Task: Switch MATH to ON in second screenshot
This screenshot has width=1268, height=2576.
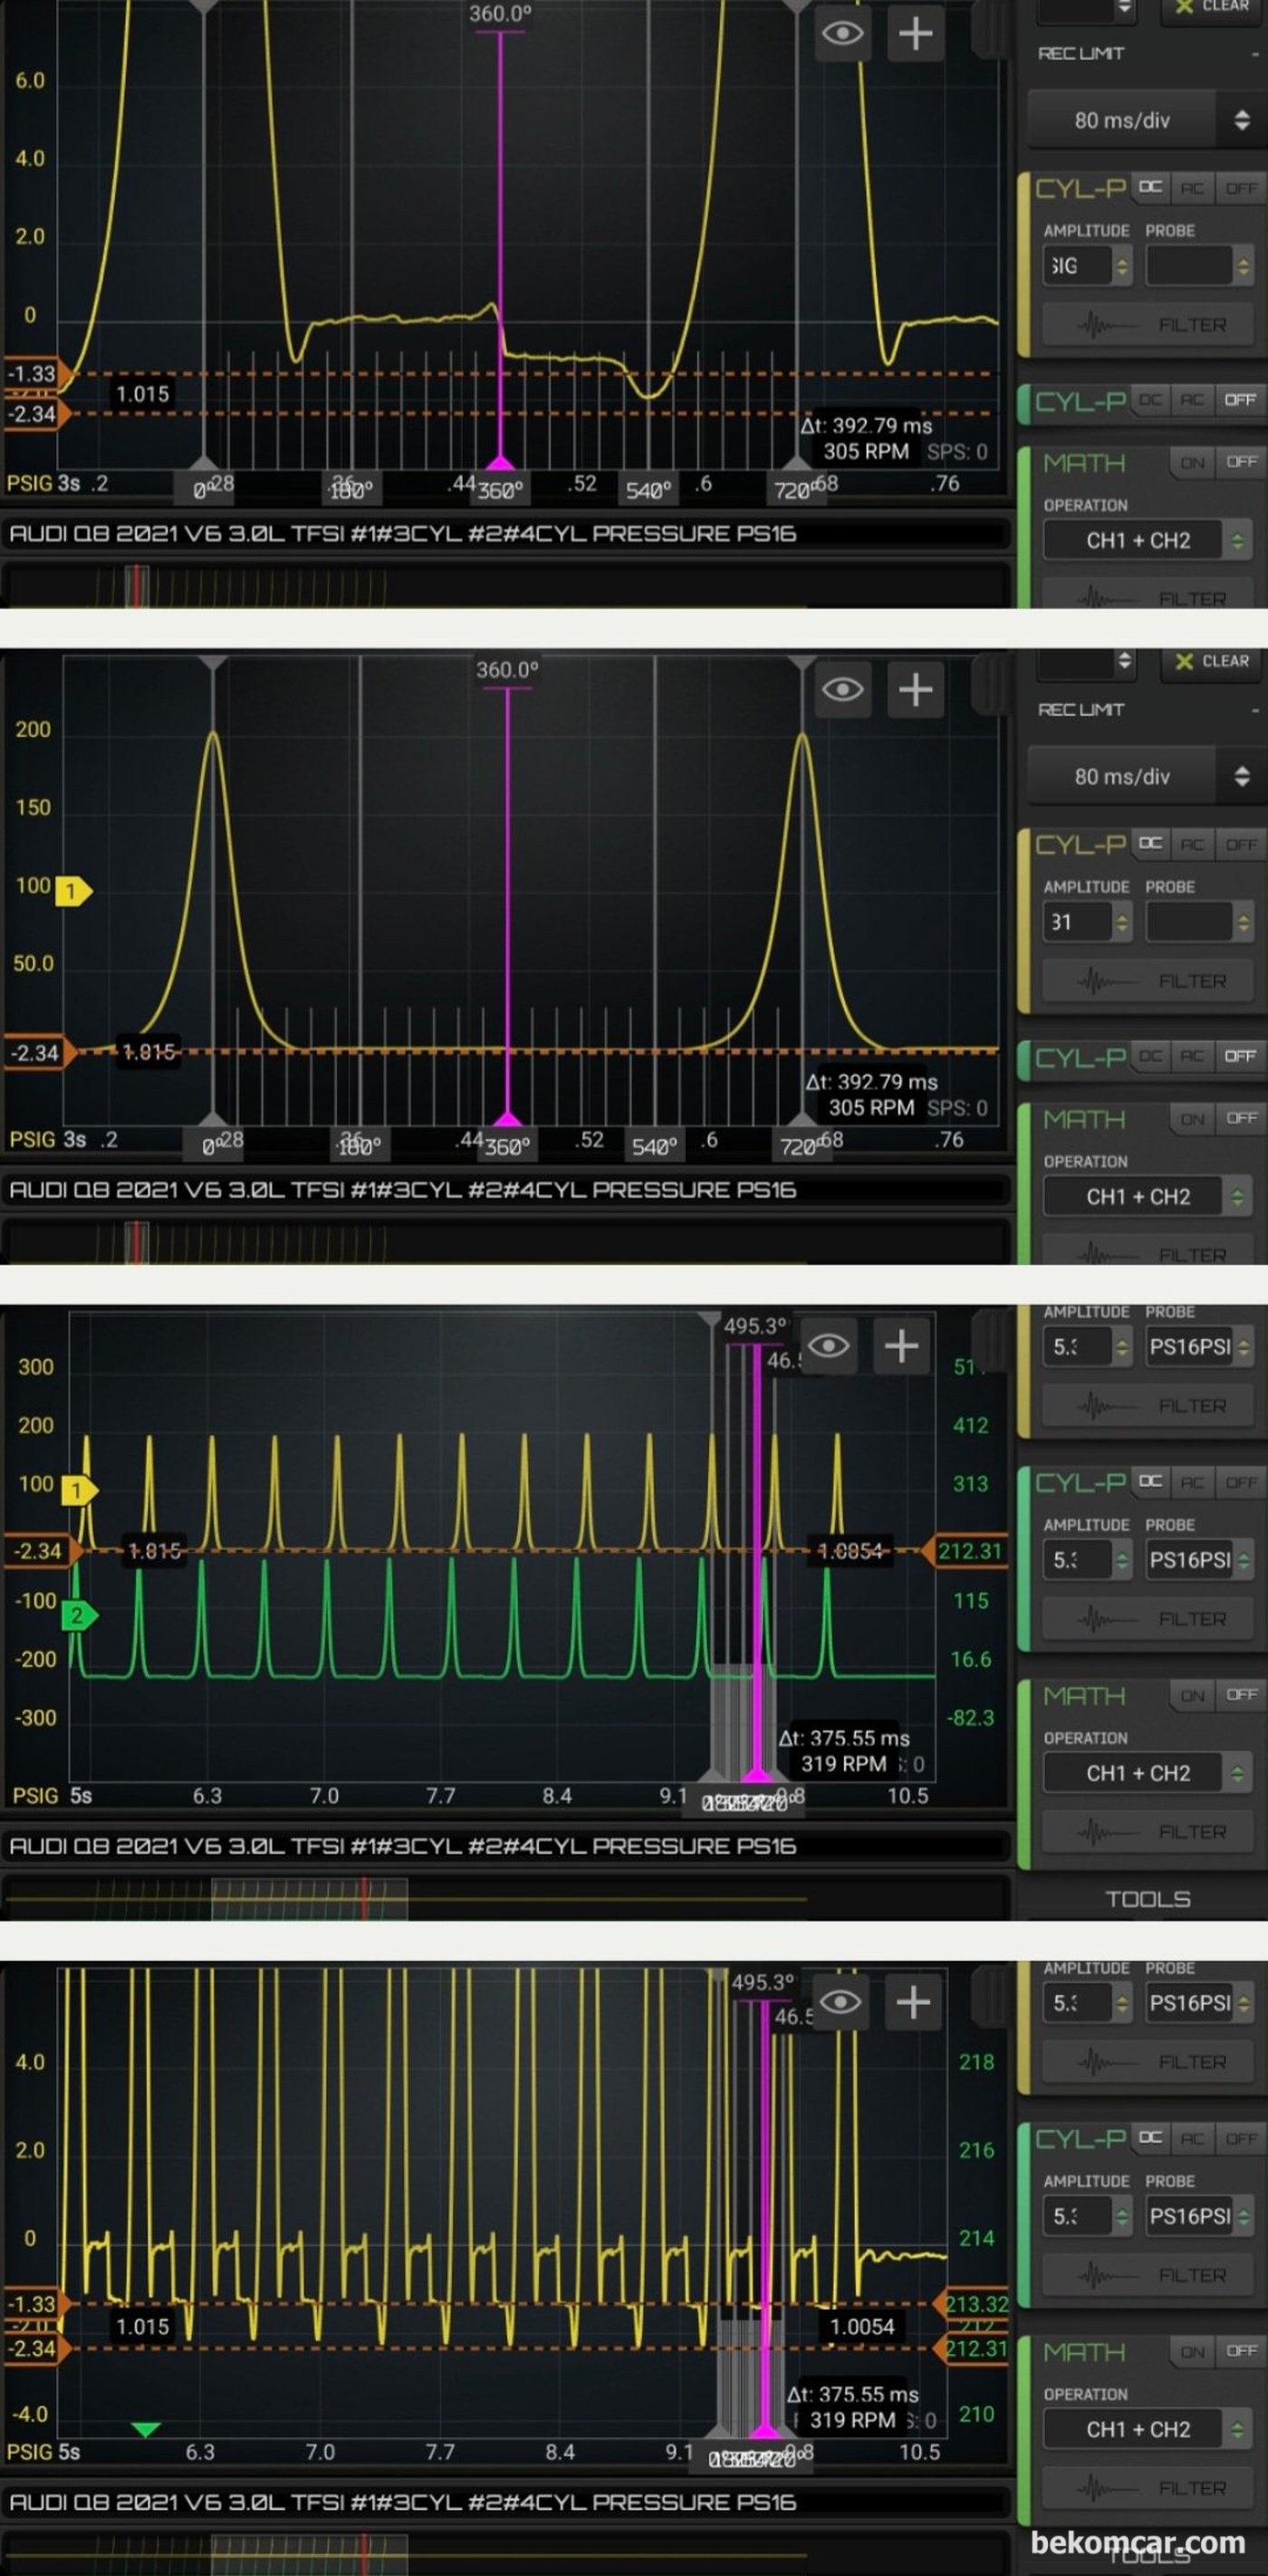Action: (x=1192, y=1119)
